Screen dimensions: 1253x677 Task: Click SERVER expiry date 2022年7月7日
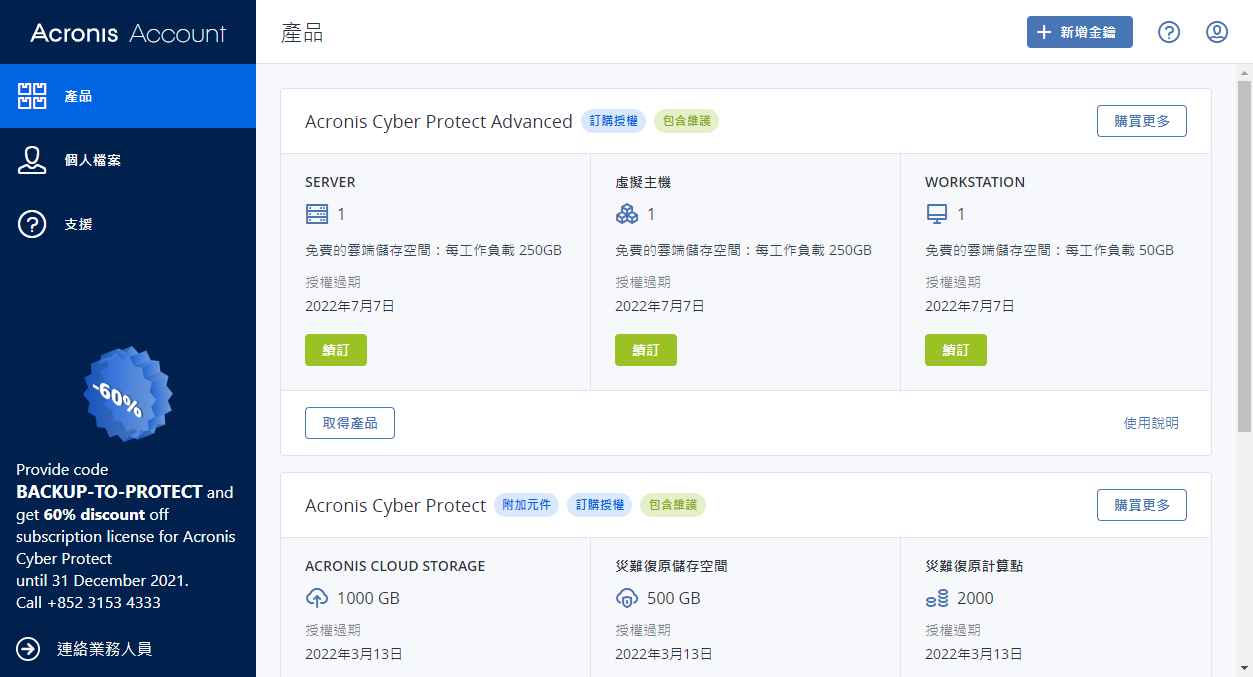click(350, 306)
